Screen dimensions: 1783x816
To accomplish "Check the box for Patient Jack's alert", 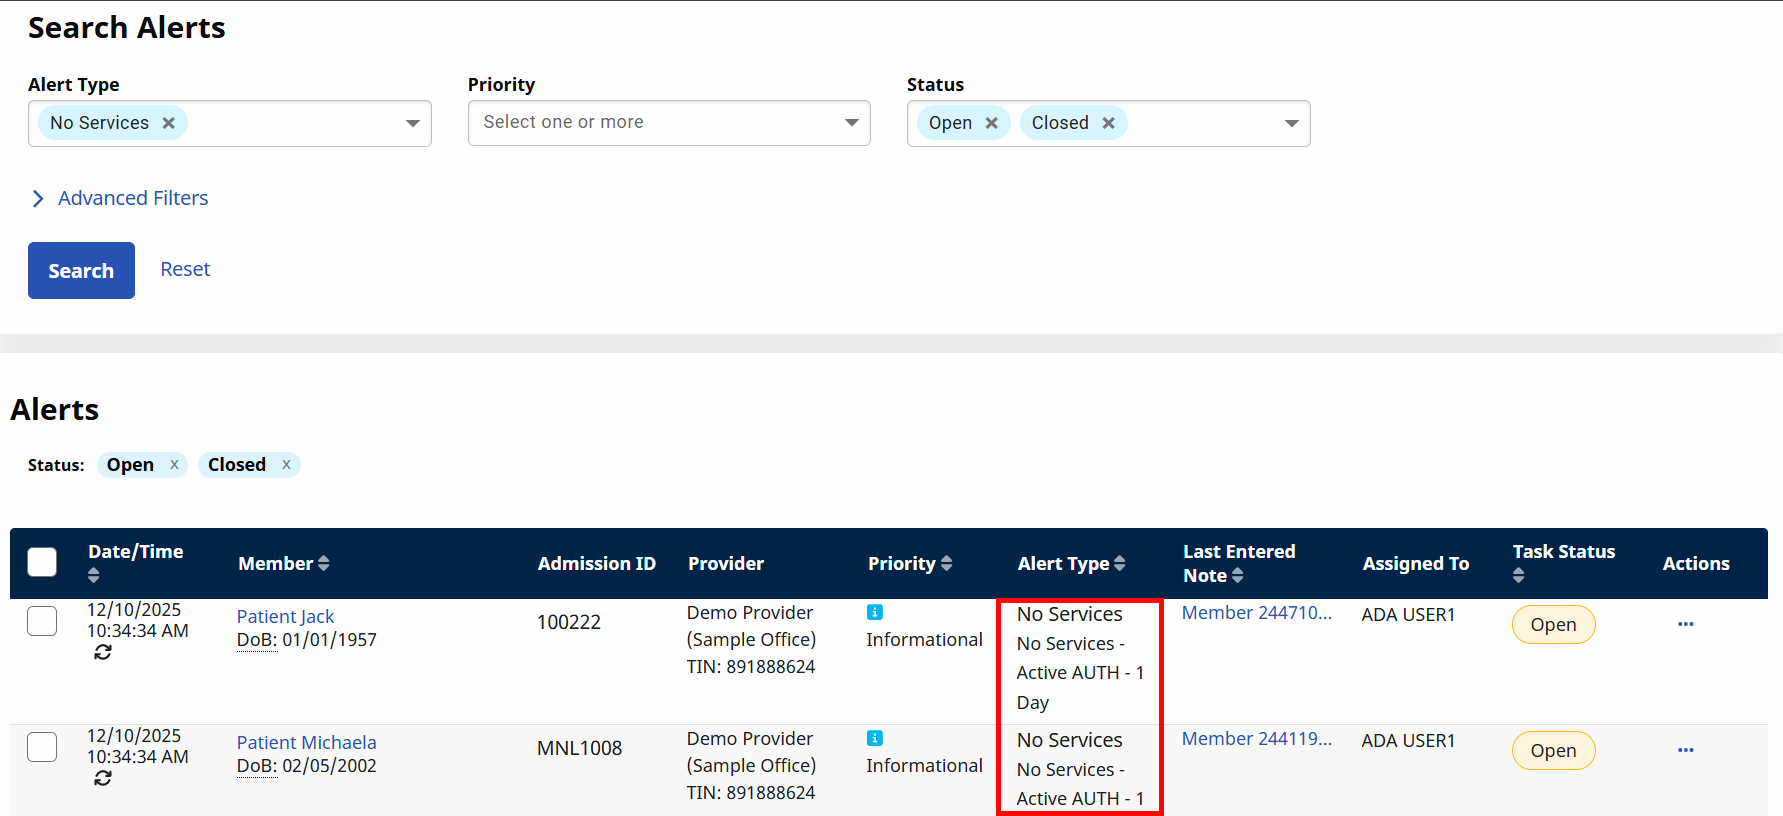I will coord(42,621).
